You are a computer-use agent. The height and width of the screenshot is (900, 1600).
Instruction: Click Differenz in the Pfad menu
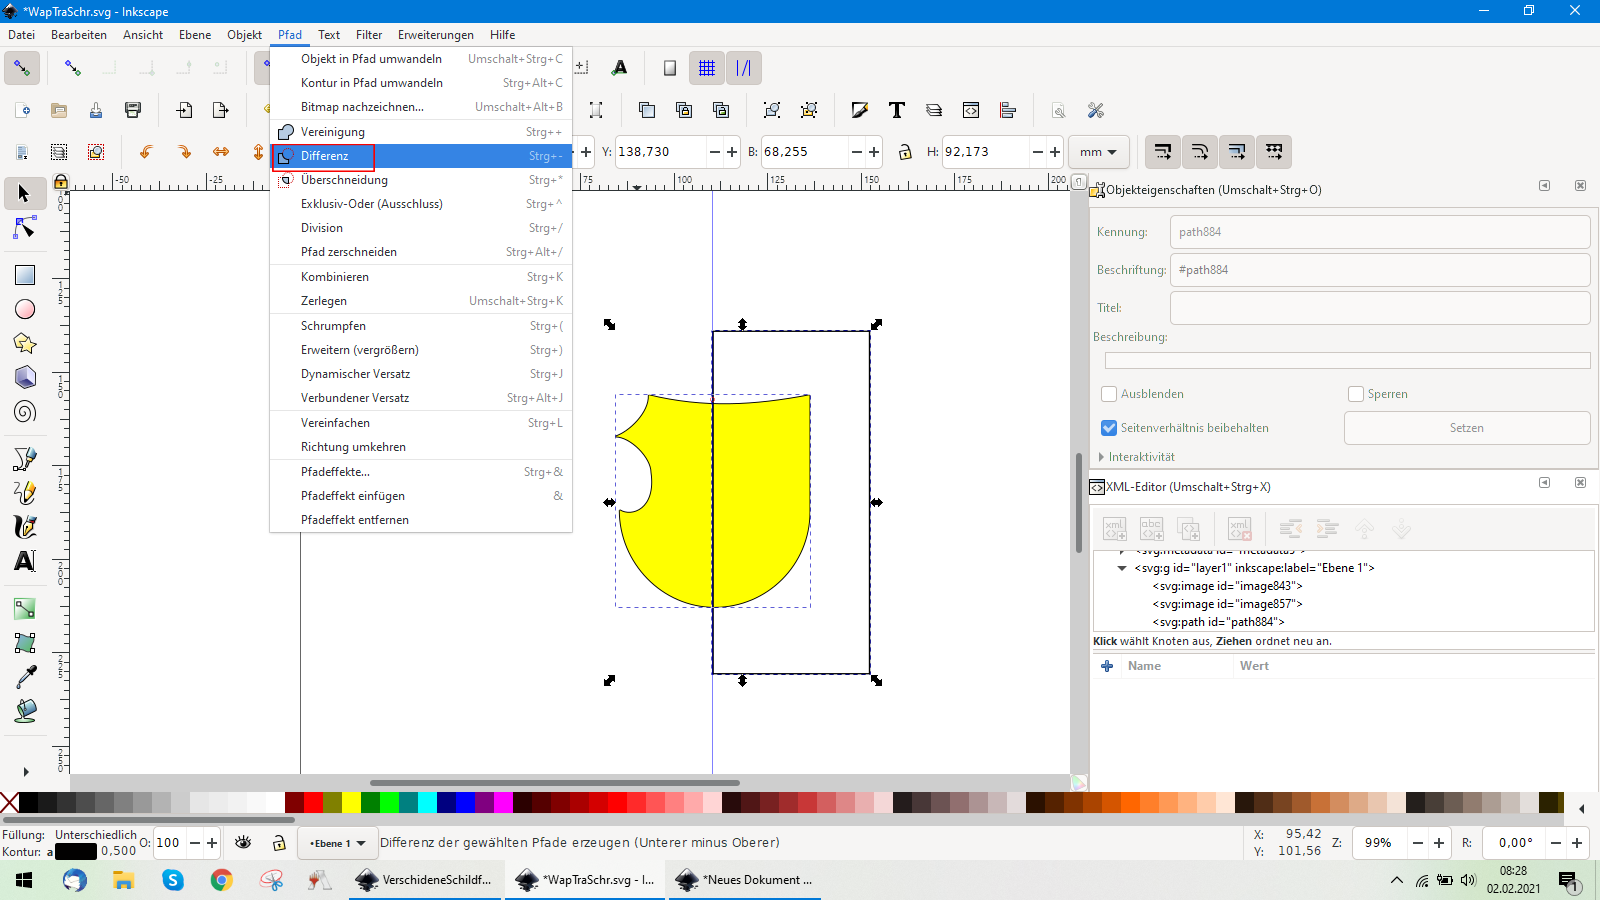coord(325,156)
